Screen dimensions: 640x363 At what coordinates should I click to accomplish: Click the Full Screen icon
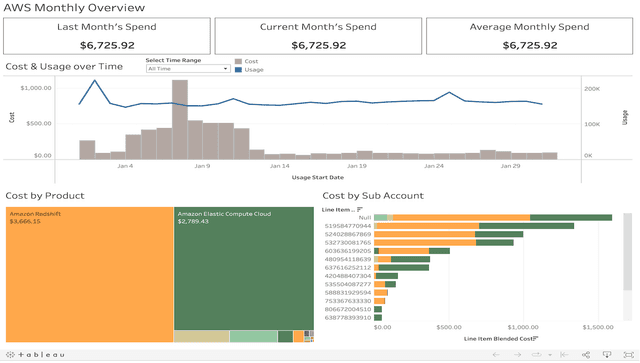(x=629, y=354)
